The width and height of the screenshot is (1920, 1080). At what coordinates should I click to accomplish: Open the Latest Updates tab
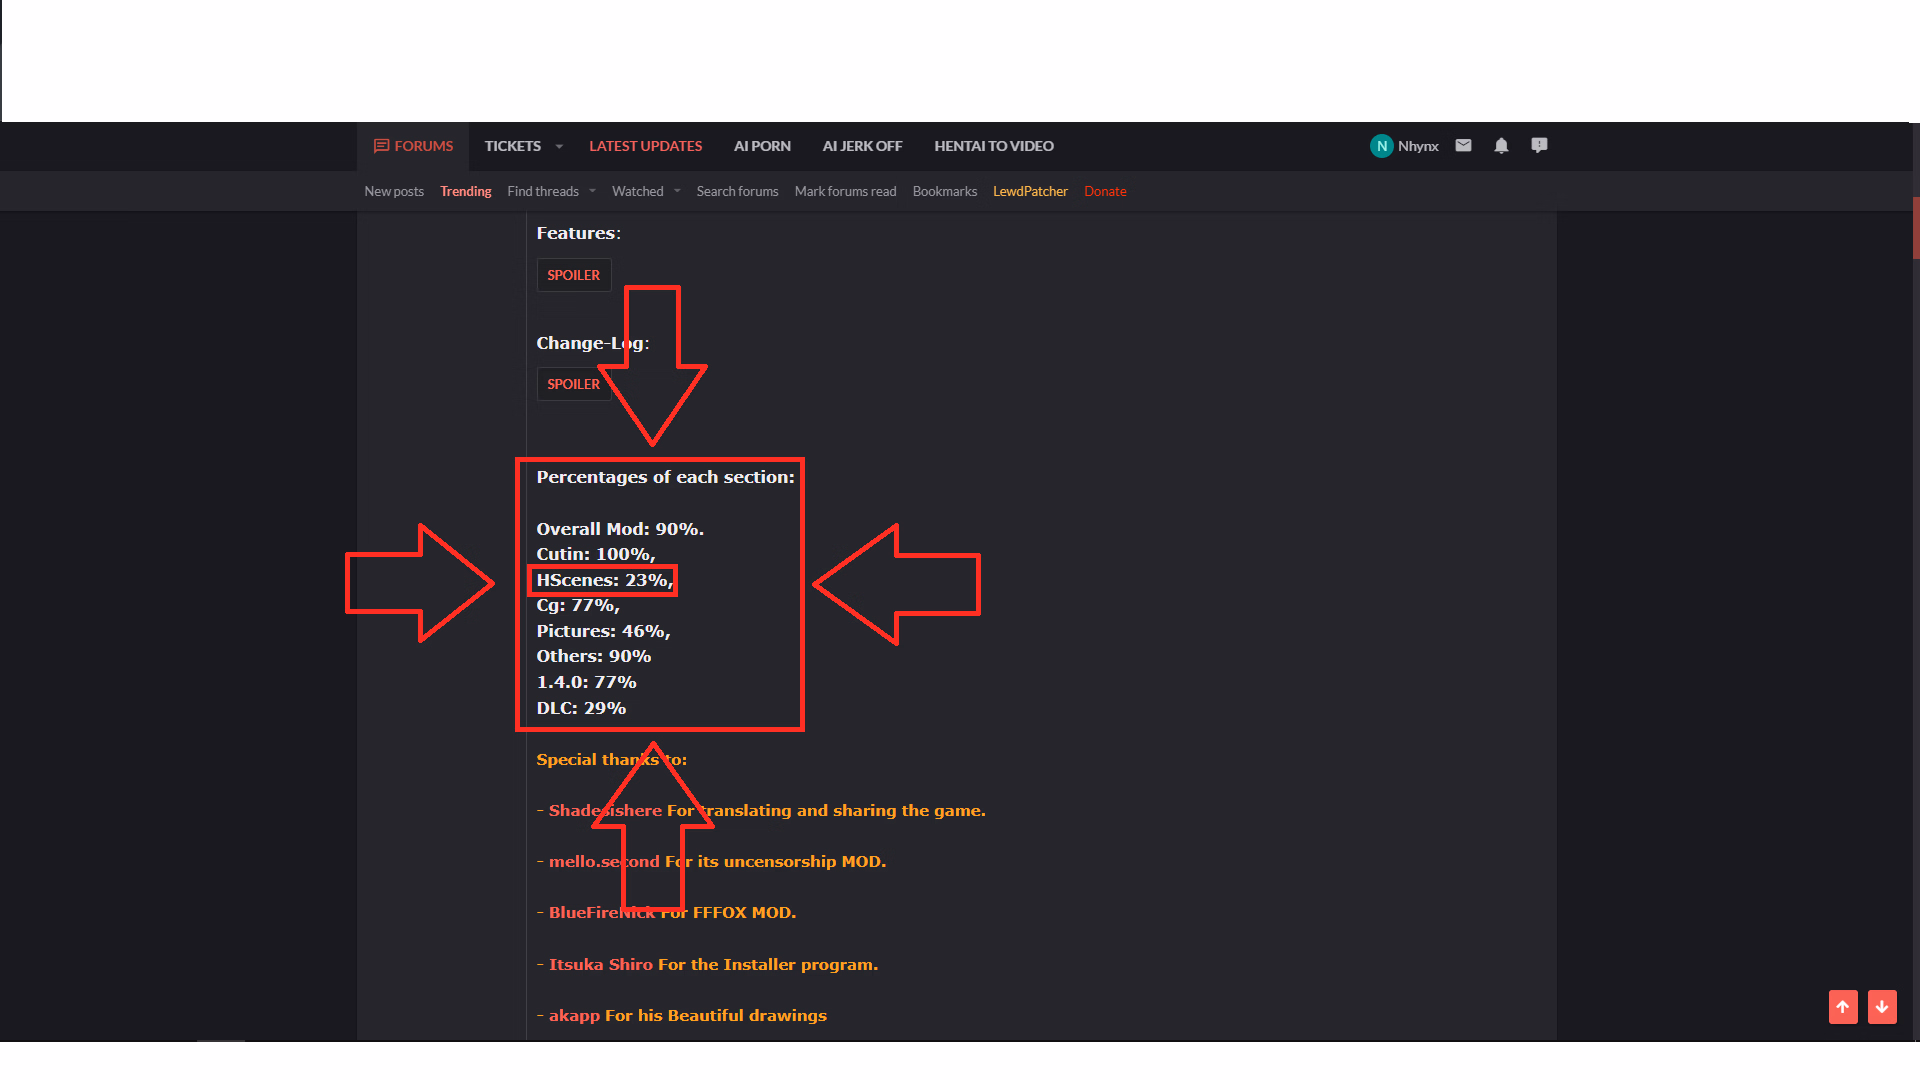(645, 146)
